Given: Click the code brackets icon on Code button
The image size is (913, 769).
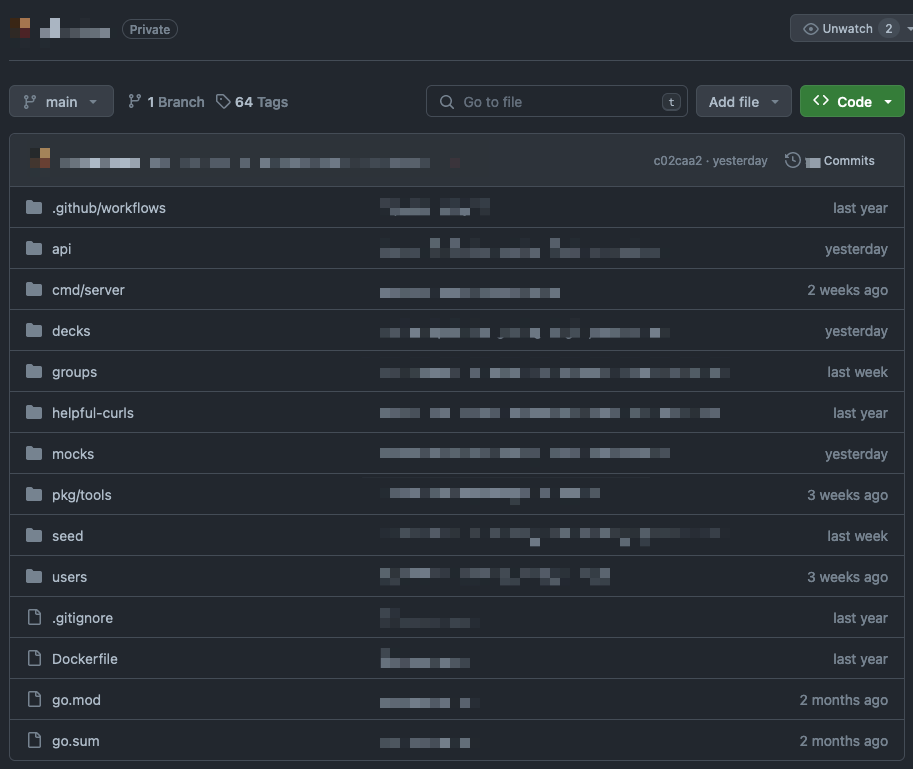Looking at the screenshot, I should click(x=820, y=100).
